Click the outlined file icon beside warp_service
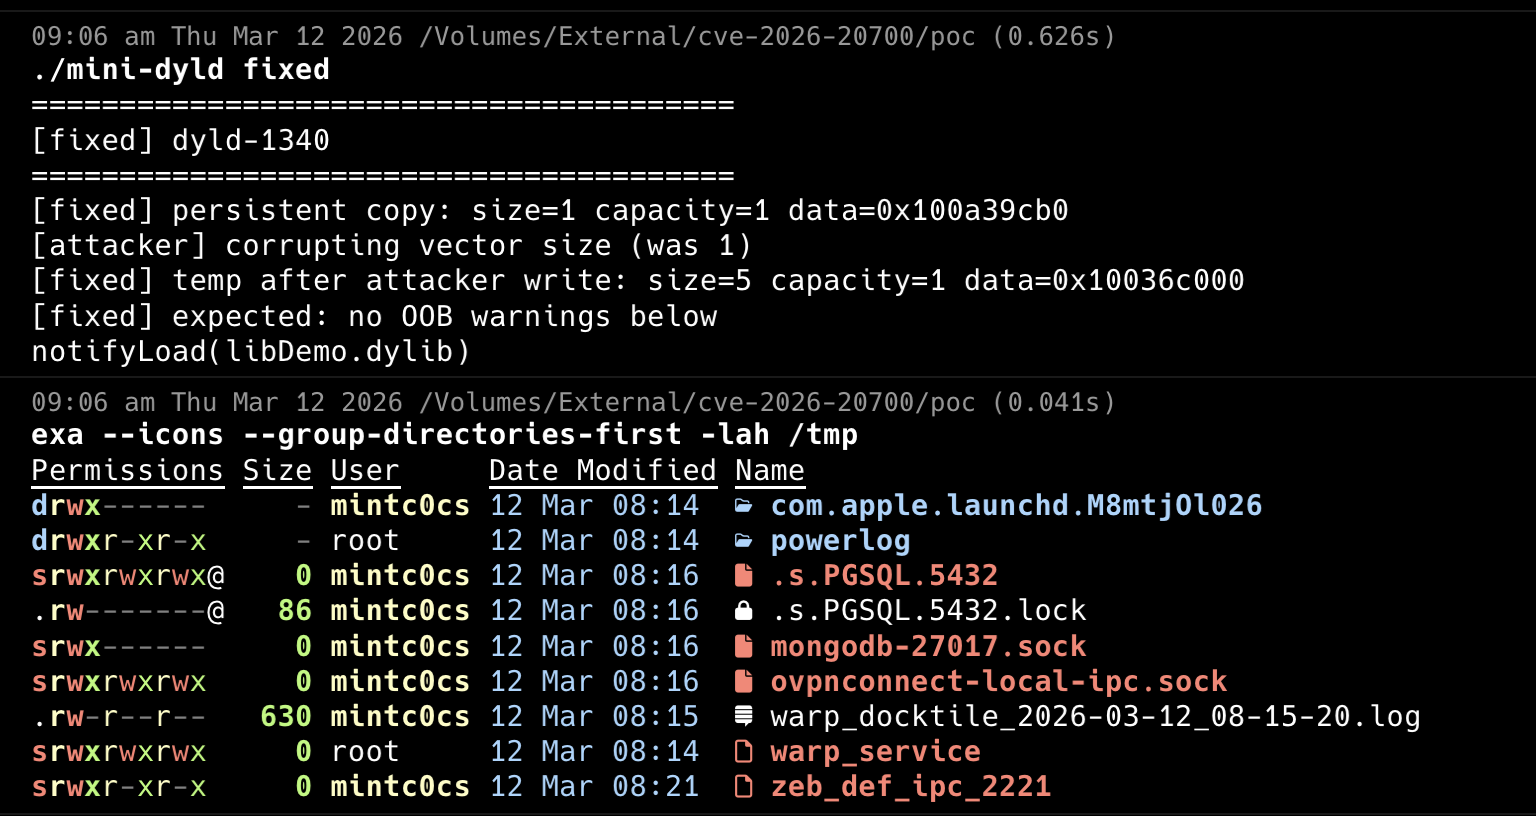Image resolution: width=1536 pixels, height=816 pixels. pos(744,752)
